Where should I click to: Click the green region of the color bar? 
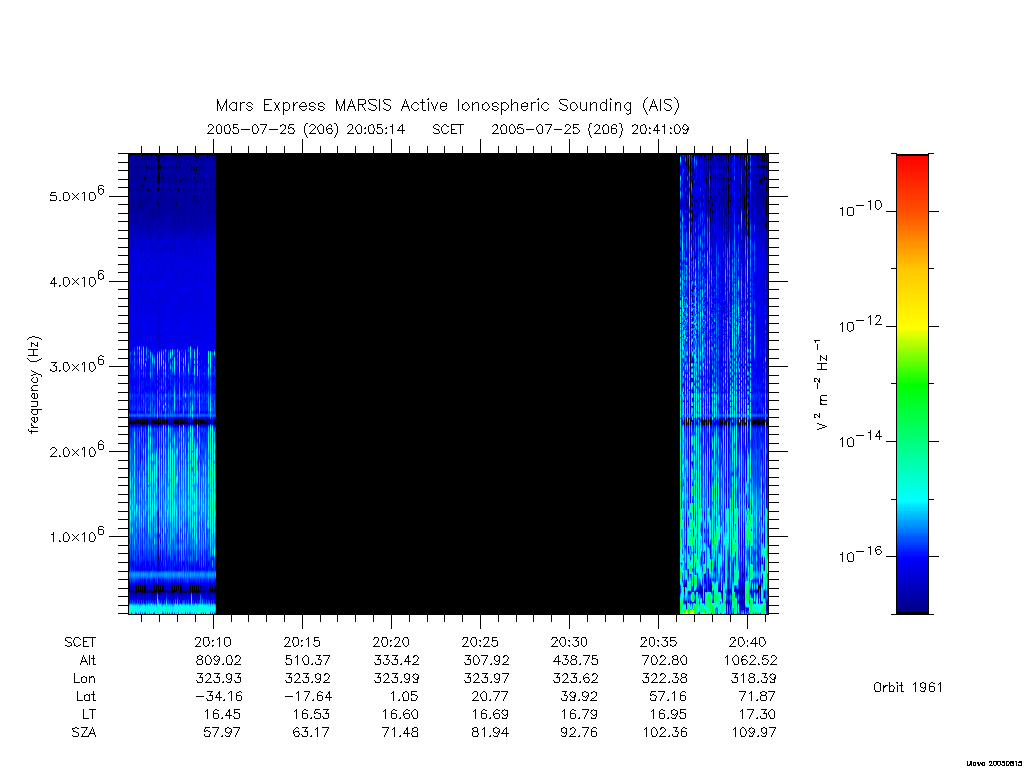click(912, 385)
